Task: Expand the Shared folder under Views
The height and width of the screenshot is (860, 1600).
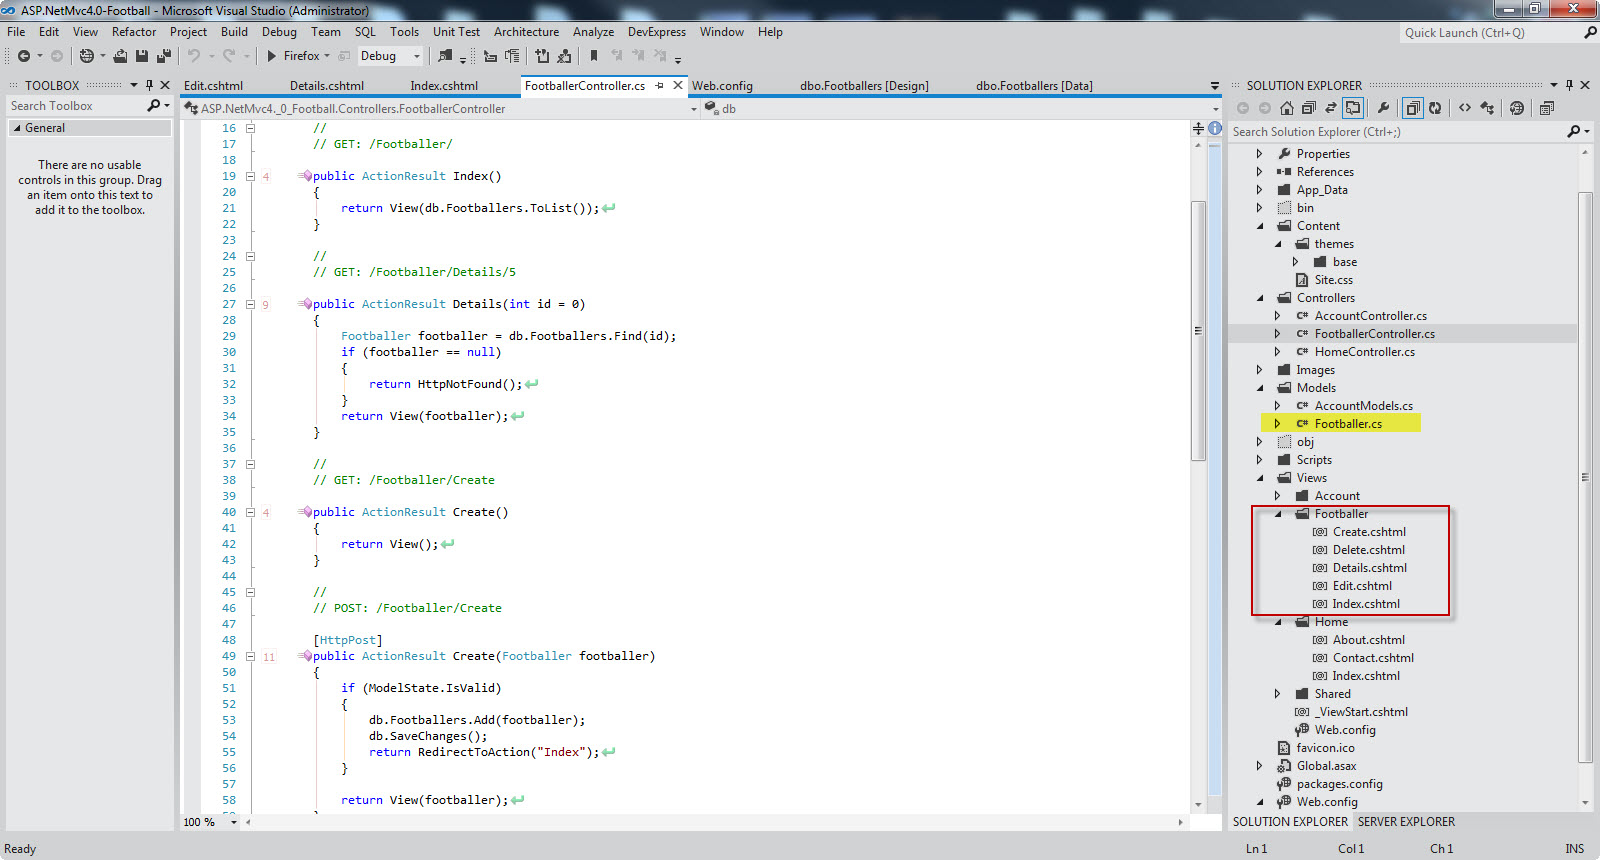Action: [x=1278, y=694]
